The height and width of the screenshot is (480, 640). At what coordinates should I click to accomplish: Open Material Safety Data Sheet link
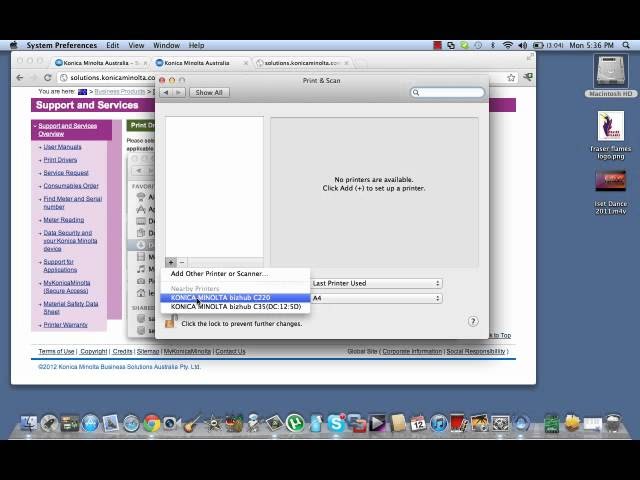pyautogui.click(x=71, y=308)
